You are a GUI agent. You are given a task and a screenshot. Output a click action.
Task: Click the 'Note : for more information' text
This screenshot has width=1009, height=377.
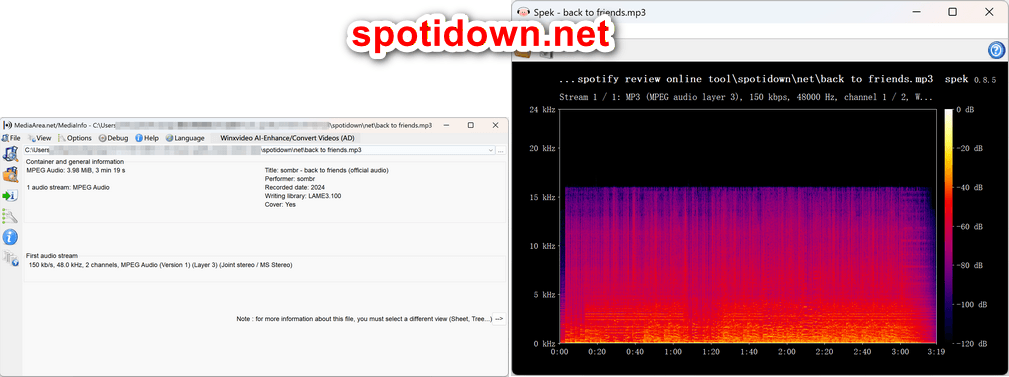pos(364,318)
